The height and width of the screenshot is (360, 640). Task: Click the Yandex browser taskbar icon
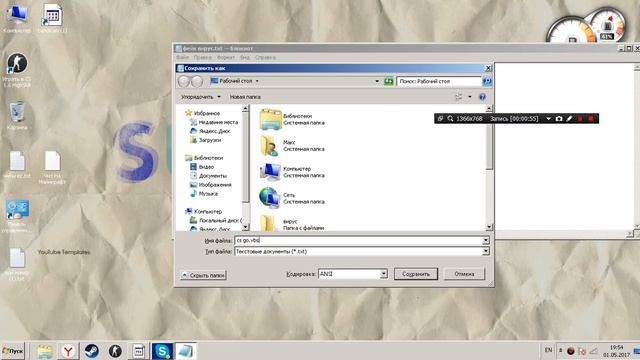pos(68,351)
